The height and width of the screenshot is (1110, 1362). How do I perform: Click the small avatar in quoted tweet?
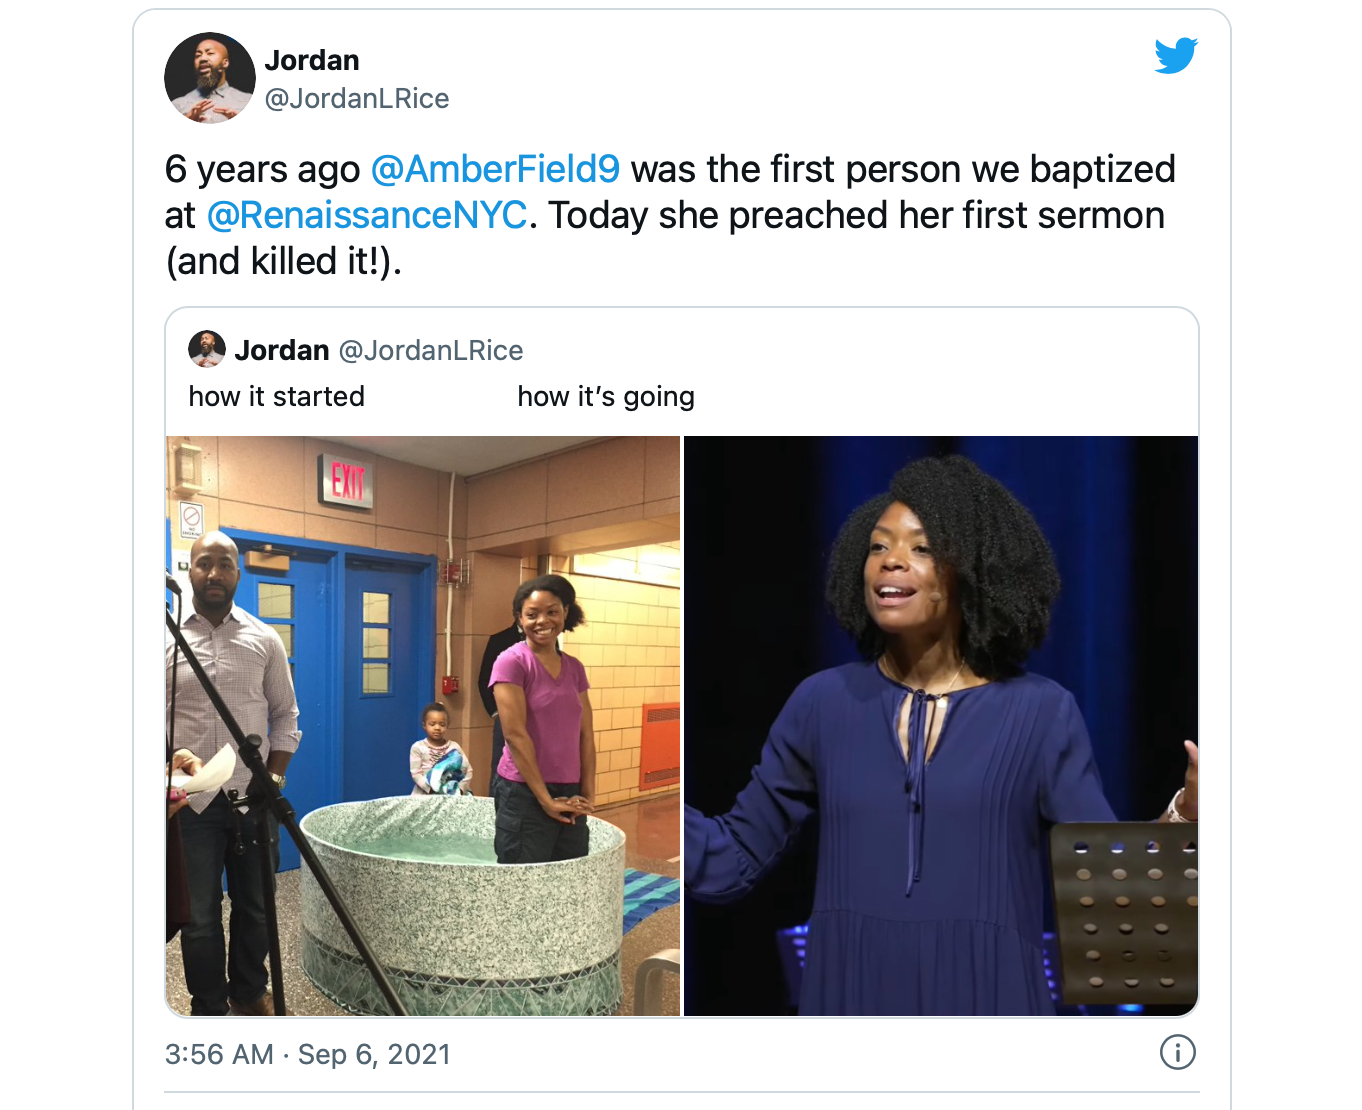[207, 349]
